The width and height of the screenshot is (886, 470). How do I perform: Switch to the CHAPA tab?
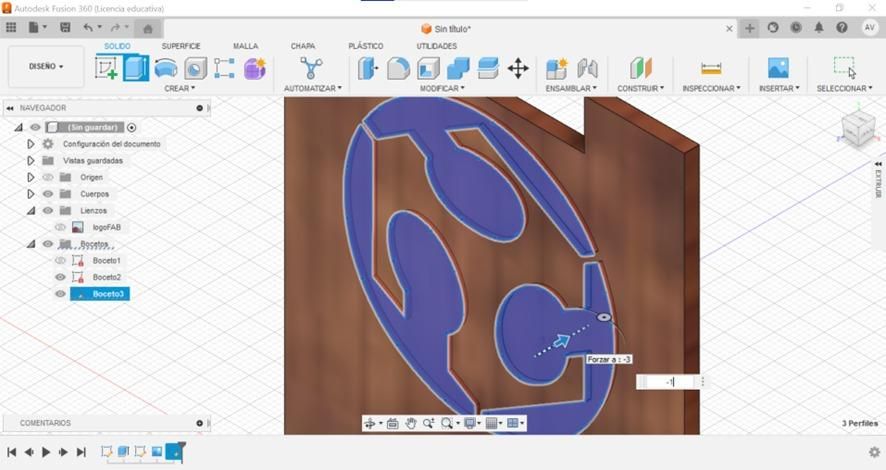(x=303, y=46)
